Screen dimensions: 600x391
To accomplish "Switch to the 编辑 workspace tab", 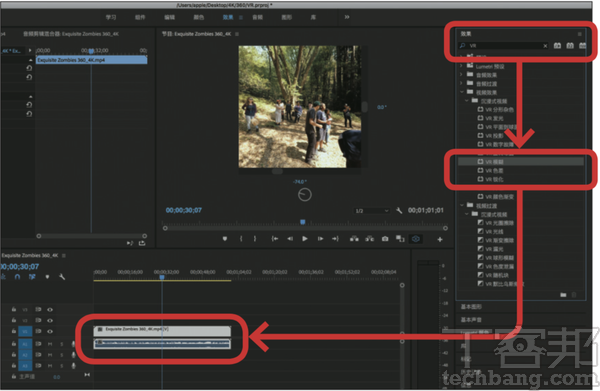I will tap(170, 17).
